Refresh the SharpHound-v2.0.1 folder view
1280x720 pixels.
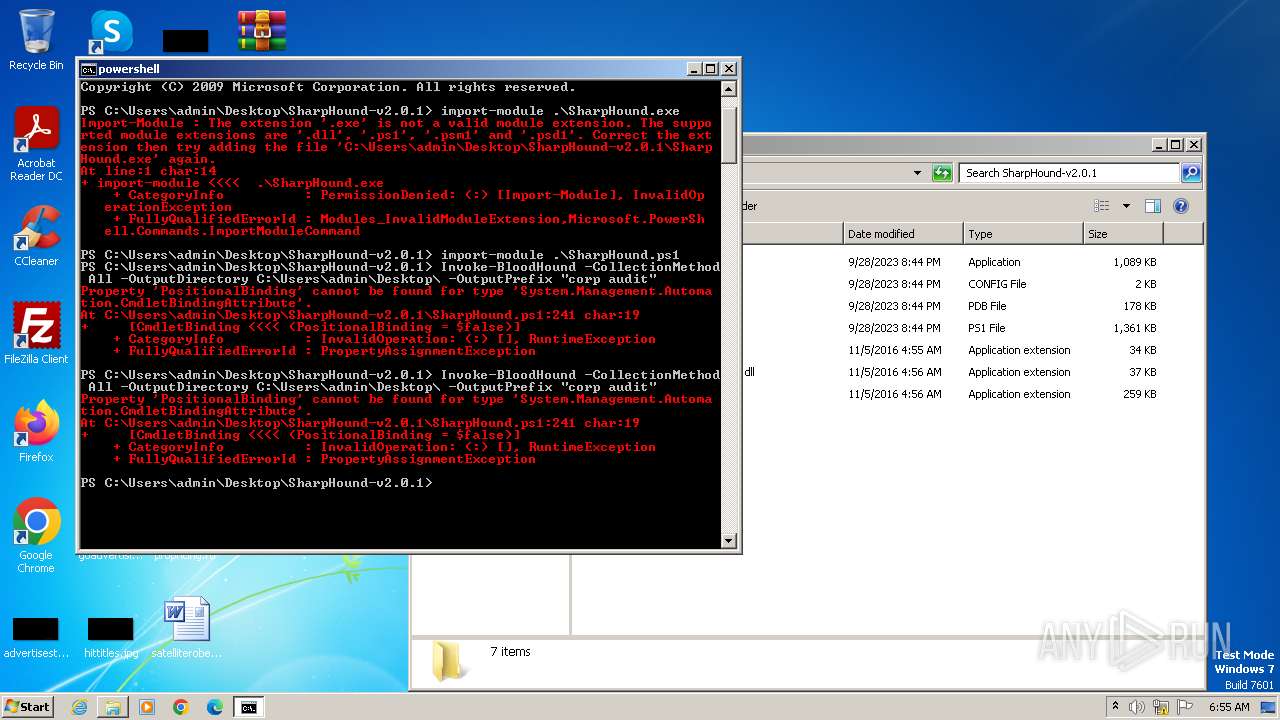pyautogui.click(x=942, y=173)
